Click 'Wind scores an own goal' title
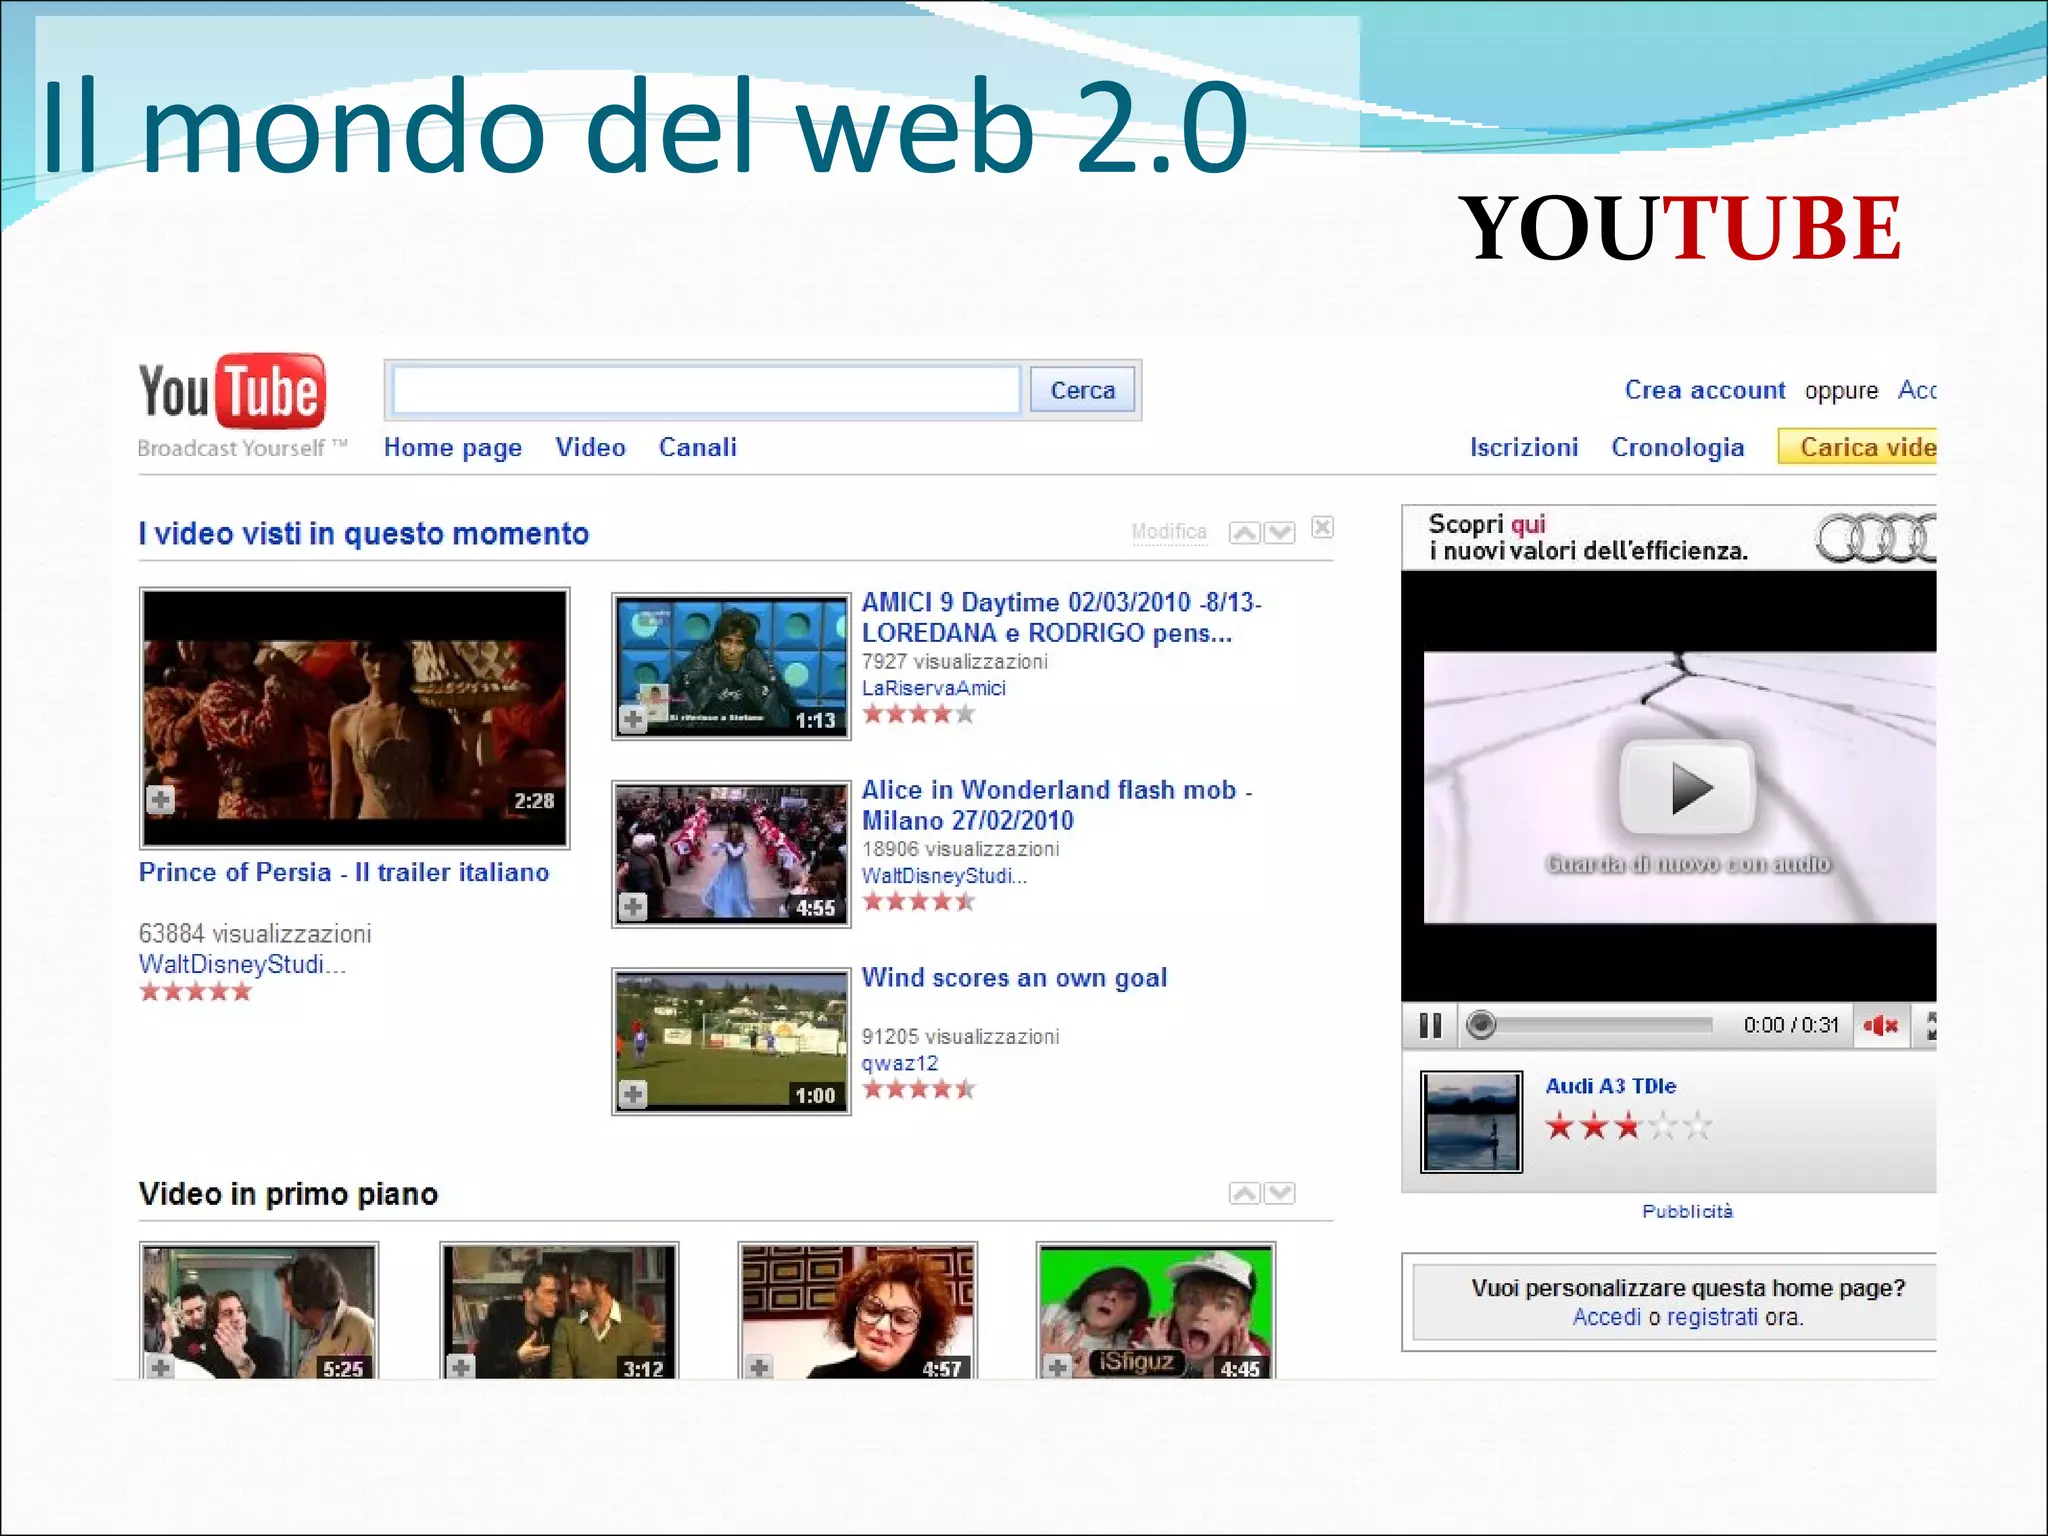Image resolution: width=2048 pixels, height=1536 pixels. click(1014, 977)
